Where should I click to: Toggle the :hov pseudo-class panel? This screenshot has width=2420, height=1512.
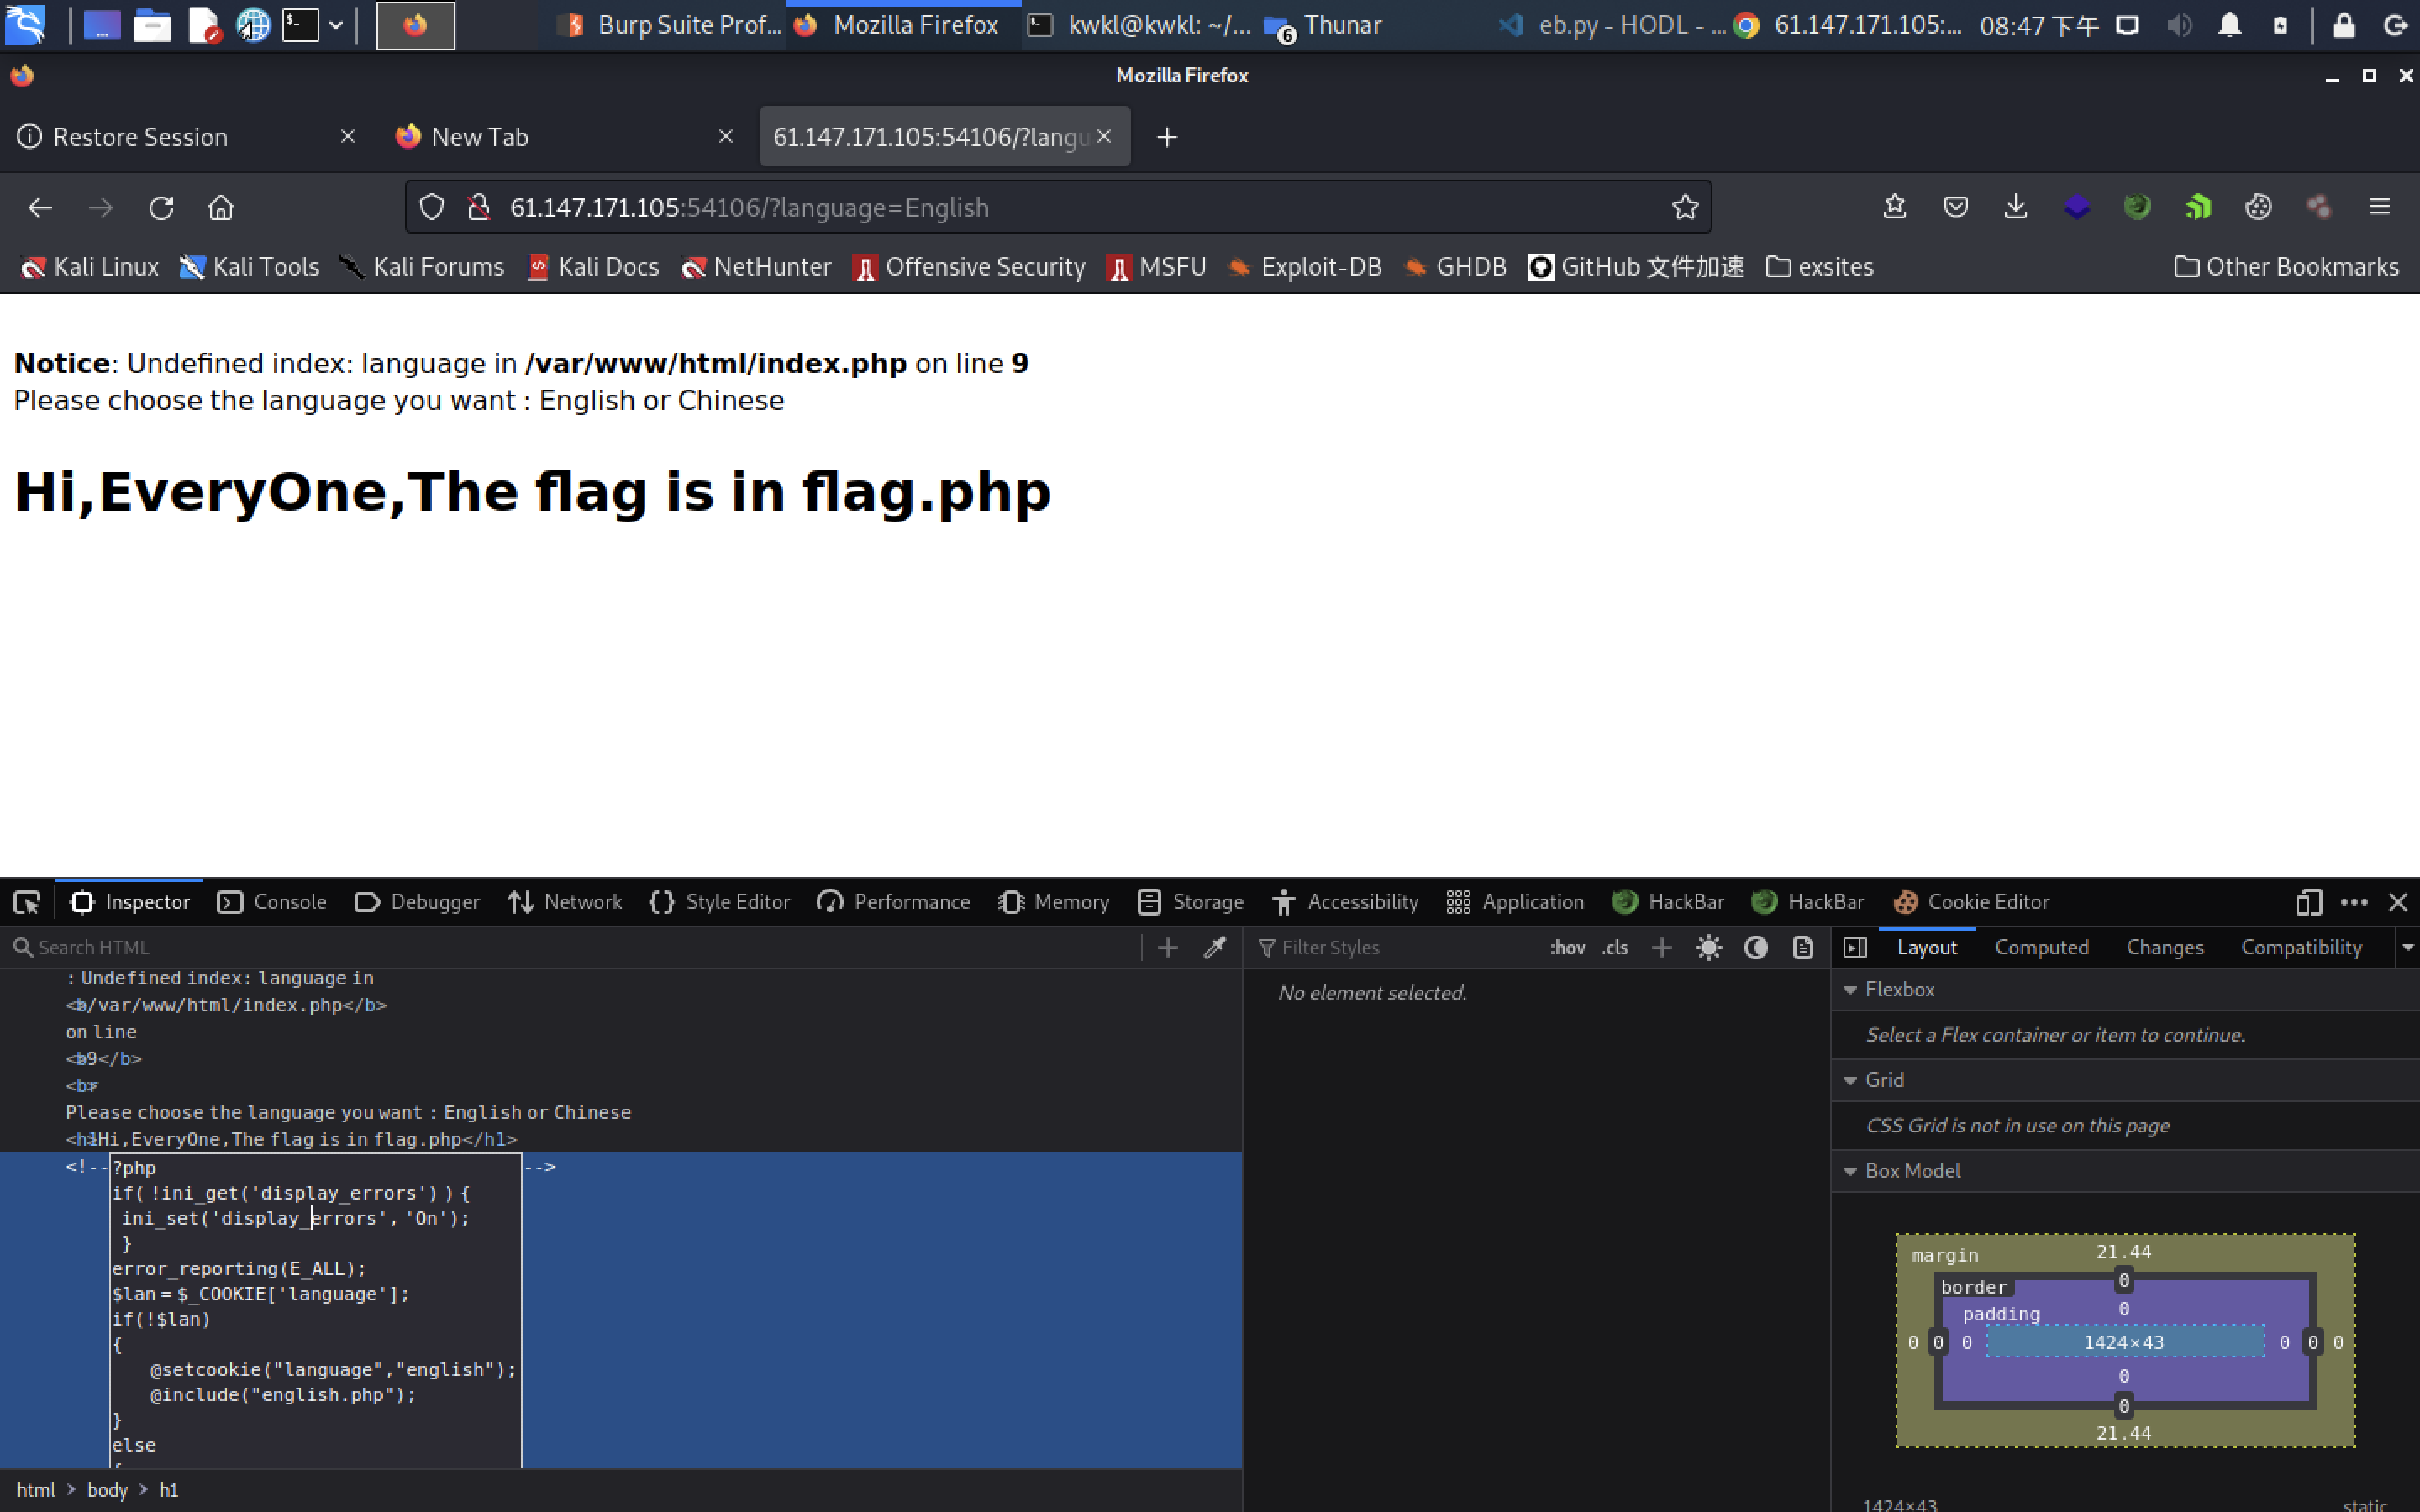point(1566,947)
